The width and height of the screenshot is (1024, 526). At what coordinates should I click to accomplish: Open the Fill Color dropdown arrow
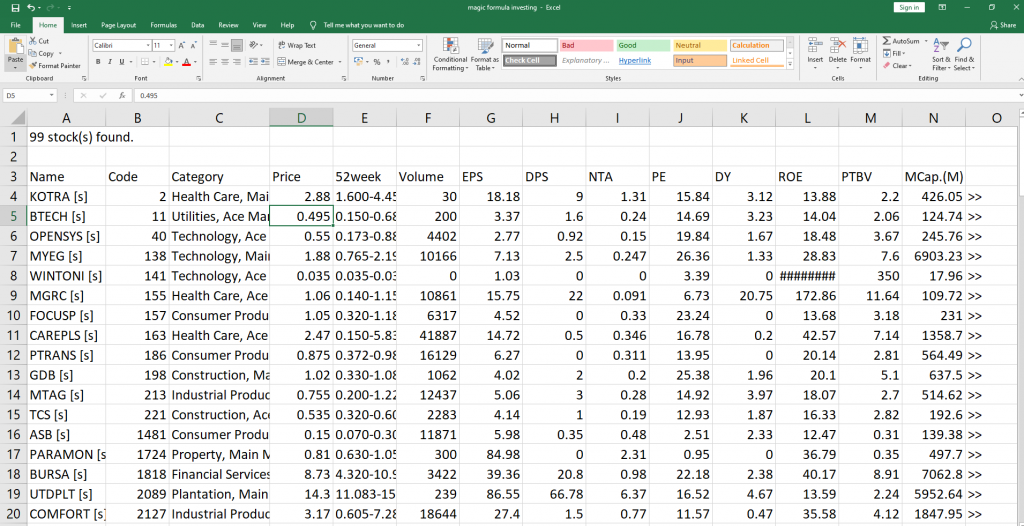176,62
